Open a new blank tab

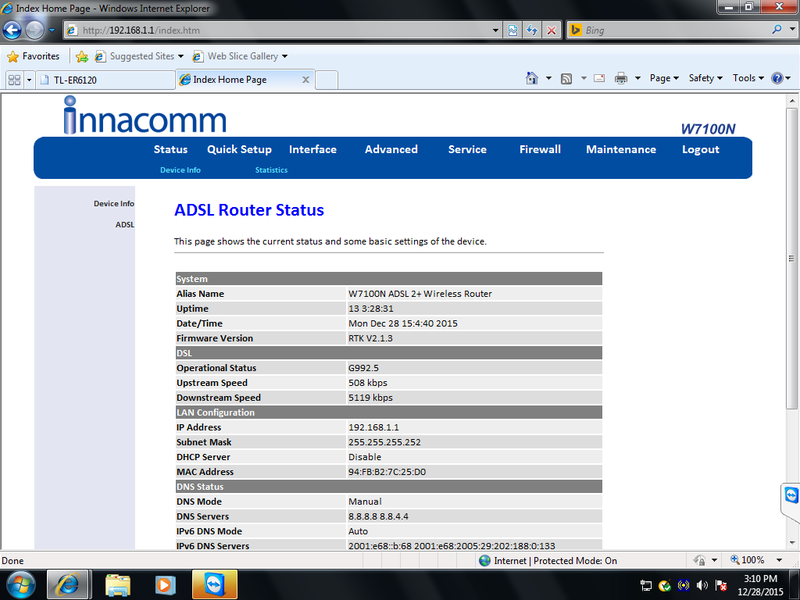327,80
